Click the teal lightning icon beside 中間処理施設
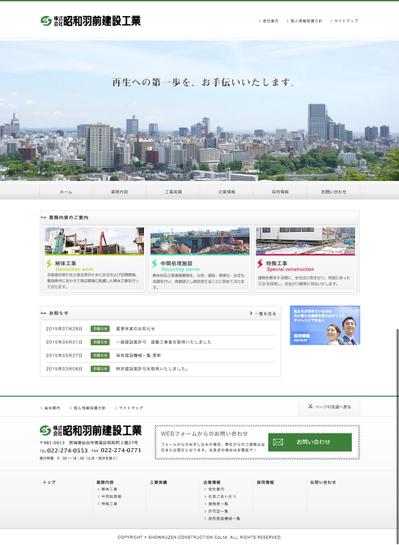This screenshot has height=545, width=399. coord(155,264)
